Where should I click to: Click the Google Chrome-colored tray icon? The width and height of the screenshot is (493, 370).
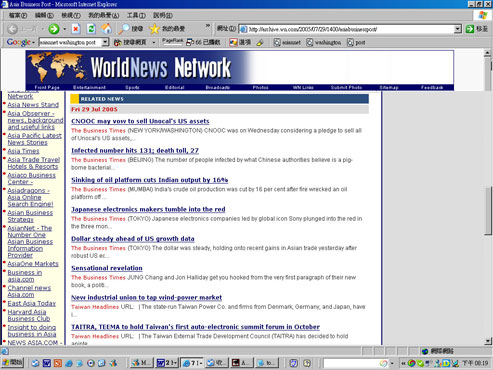(x=412, y=363)
